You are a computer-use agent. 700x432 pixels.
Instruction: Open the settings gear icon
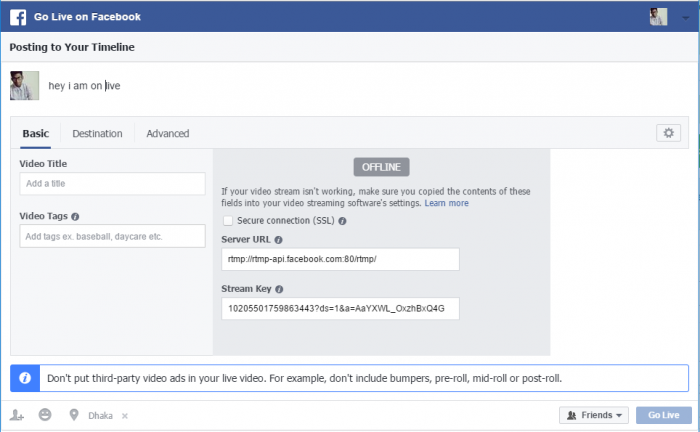click(x=669, y=133)
